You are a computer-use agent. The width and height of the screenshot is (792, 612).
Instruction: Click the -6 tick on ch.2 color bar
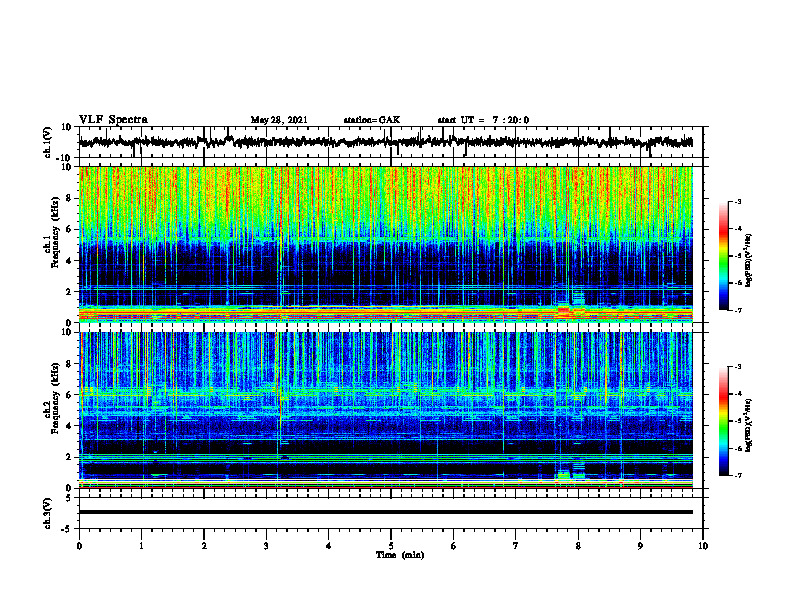738,448
